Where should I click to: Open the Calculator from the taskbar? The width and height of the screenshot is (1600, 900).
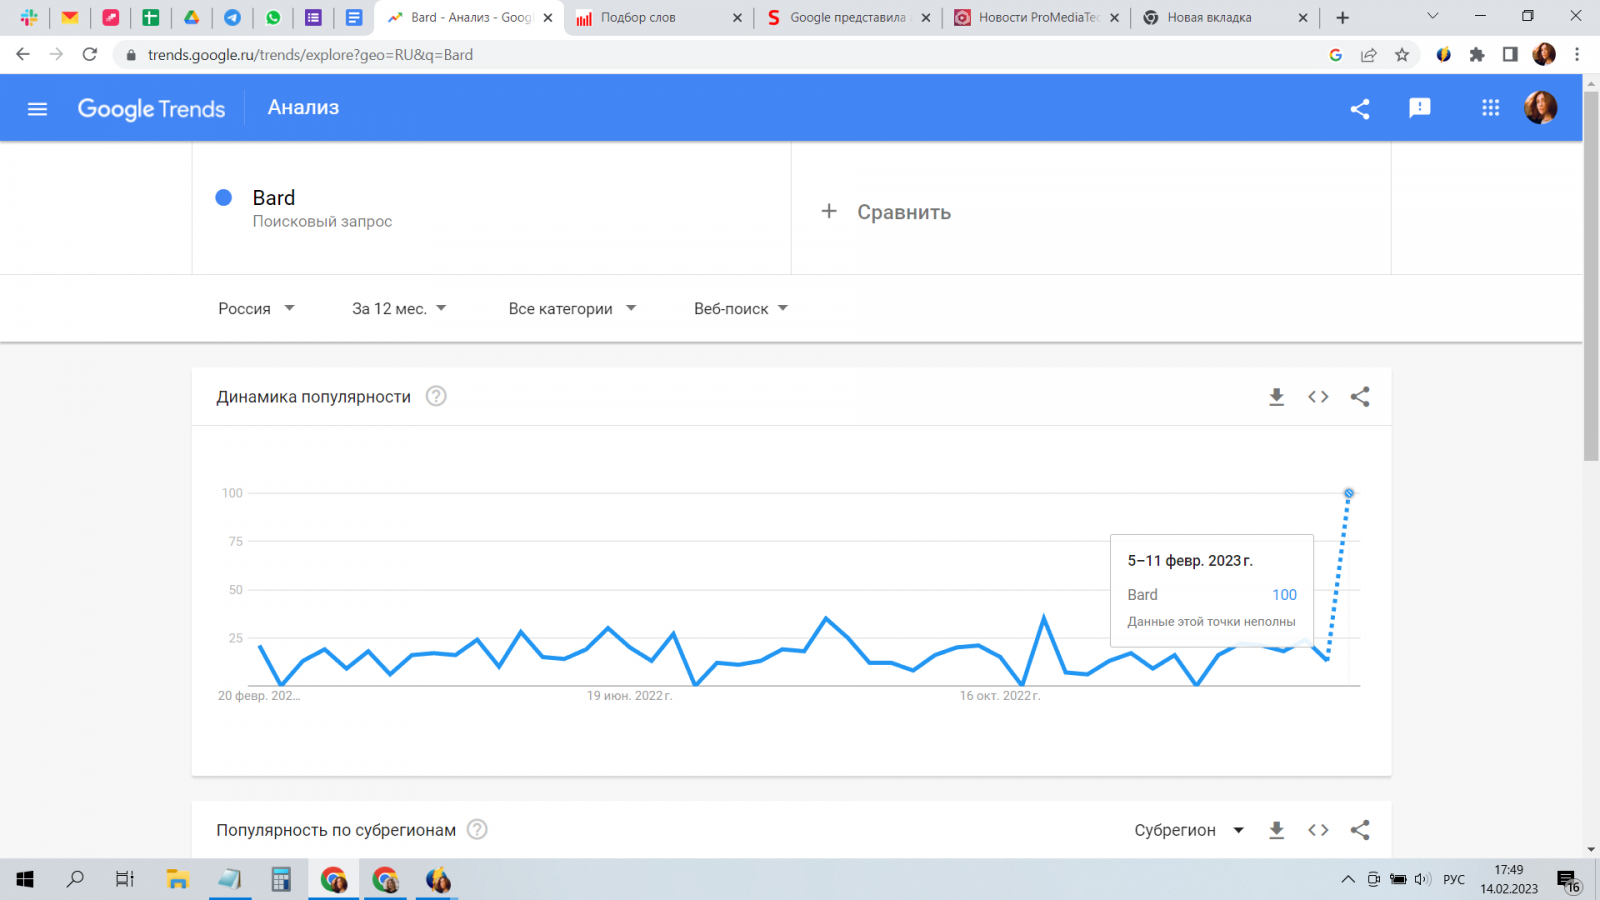coord(281,879)
